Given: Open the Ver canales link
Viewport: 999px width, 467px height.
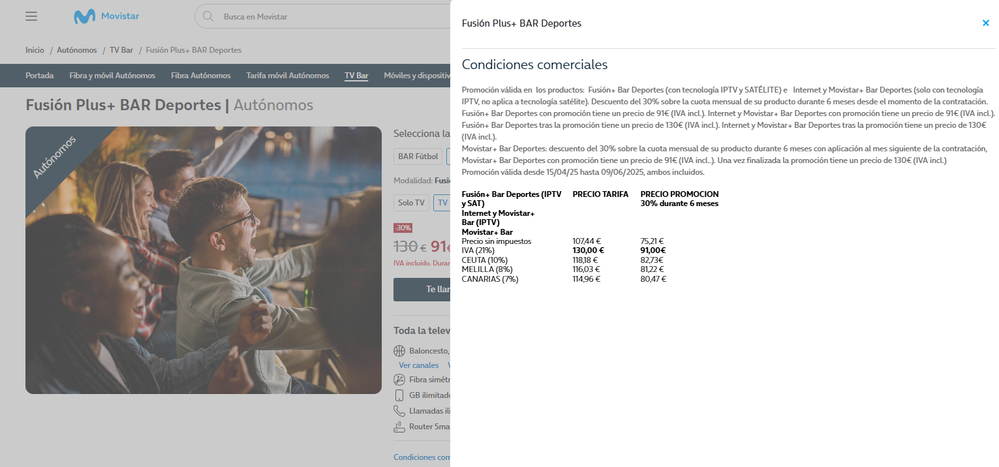Looking at the screenshot, I should [x=419, y=365].
